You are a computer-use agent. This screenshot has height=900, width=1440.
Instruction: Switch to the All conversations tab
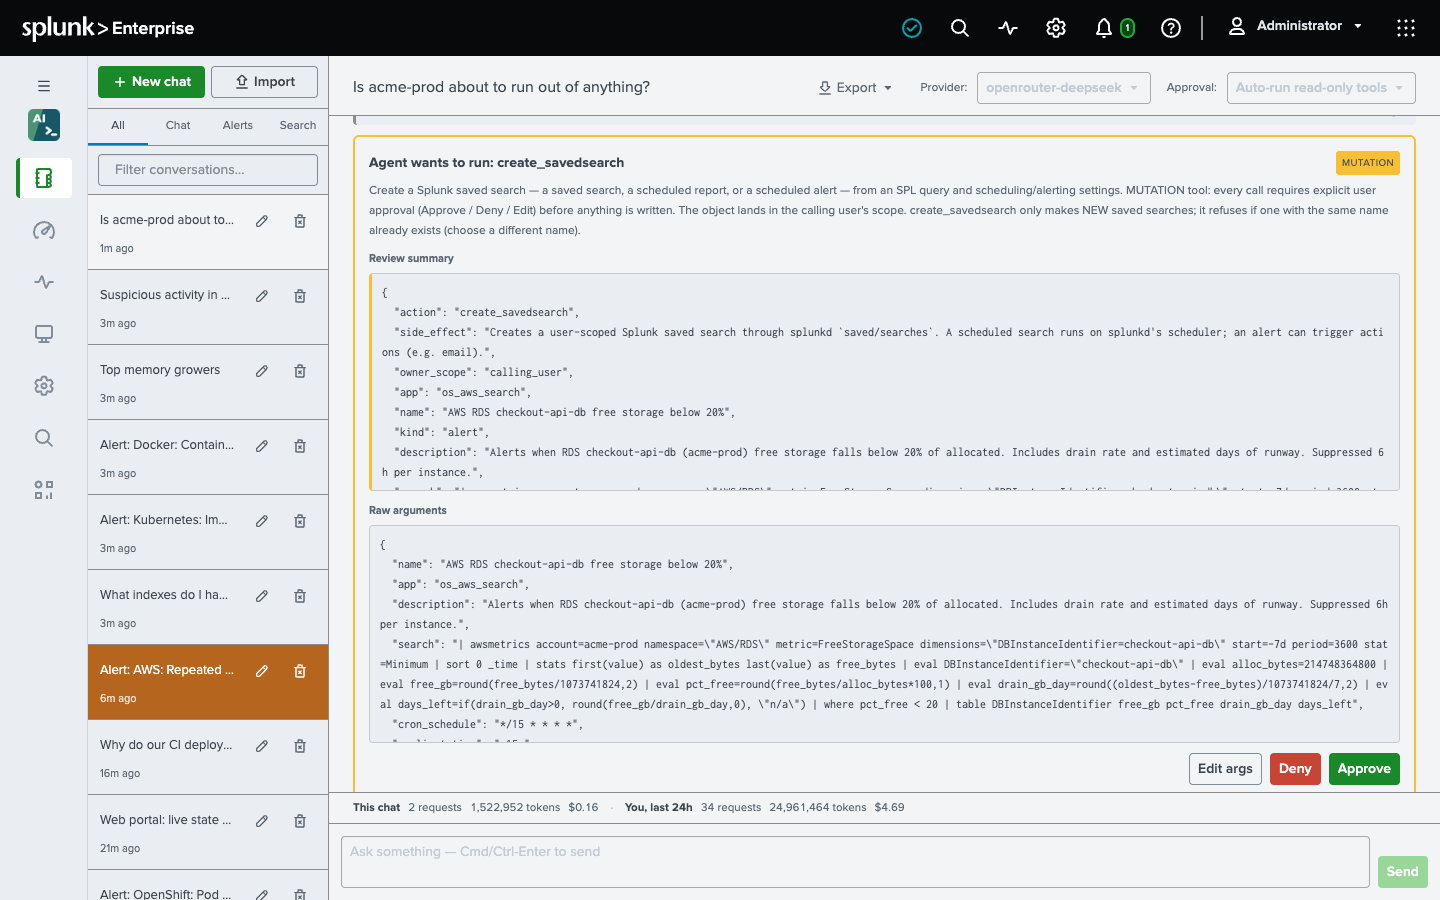(118, 125)
